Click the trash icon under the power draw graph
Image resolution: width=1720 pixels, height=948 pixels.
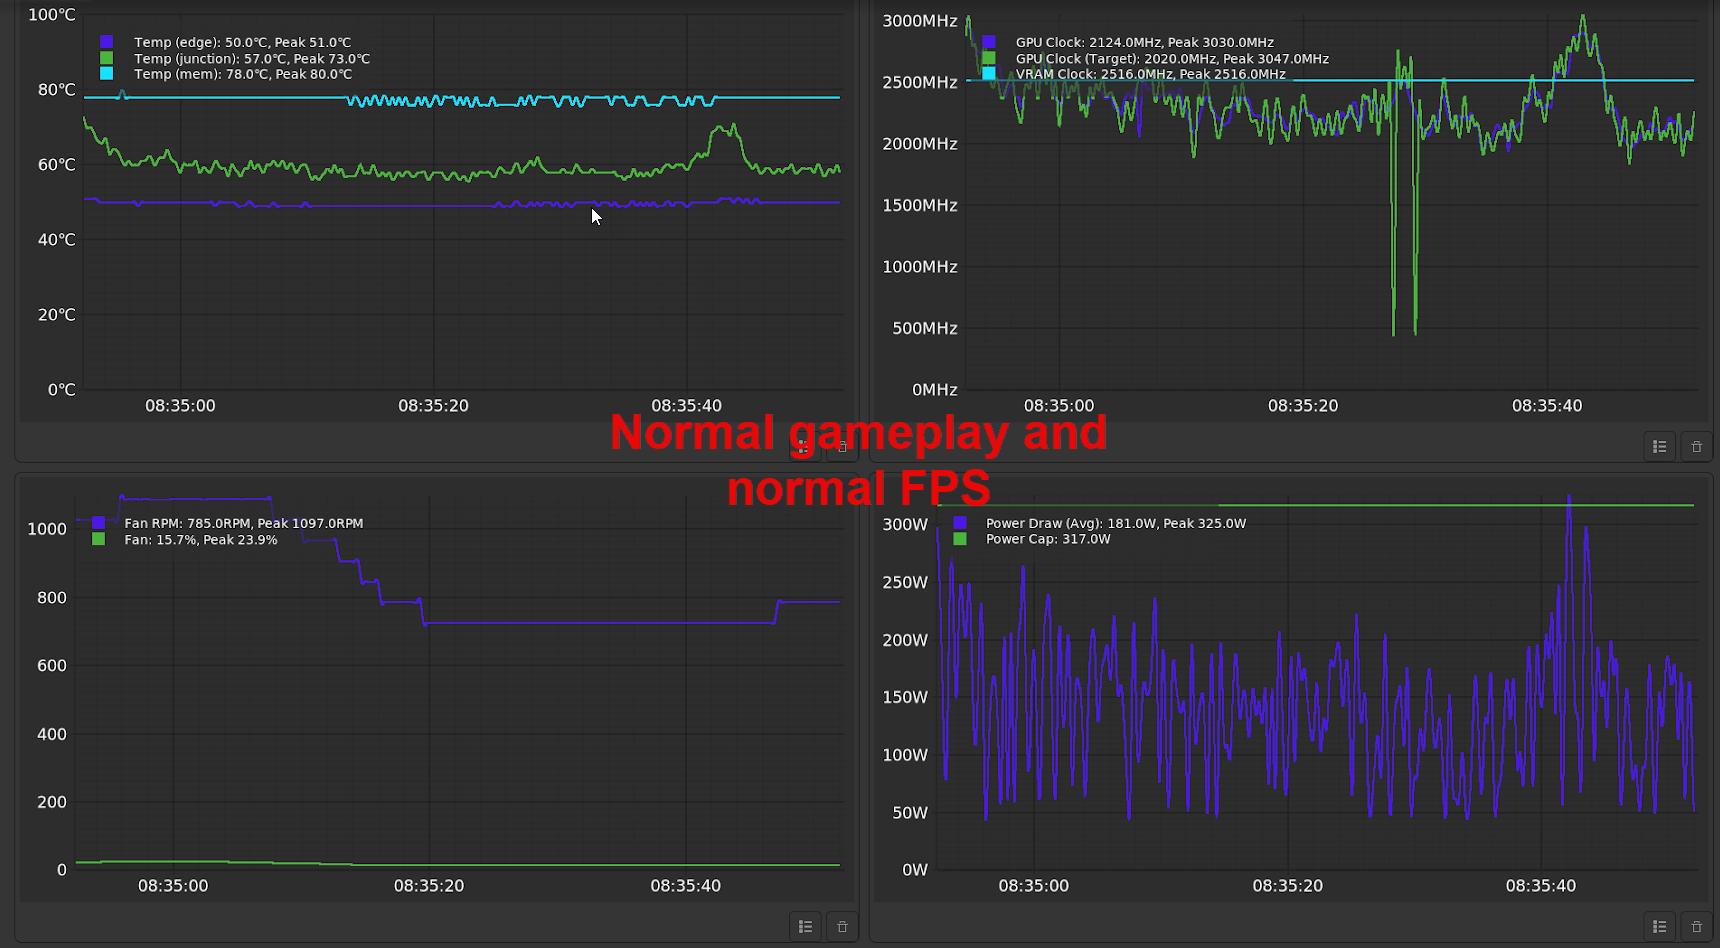(1696, 927)
